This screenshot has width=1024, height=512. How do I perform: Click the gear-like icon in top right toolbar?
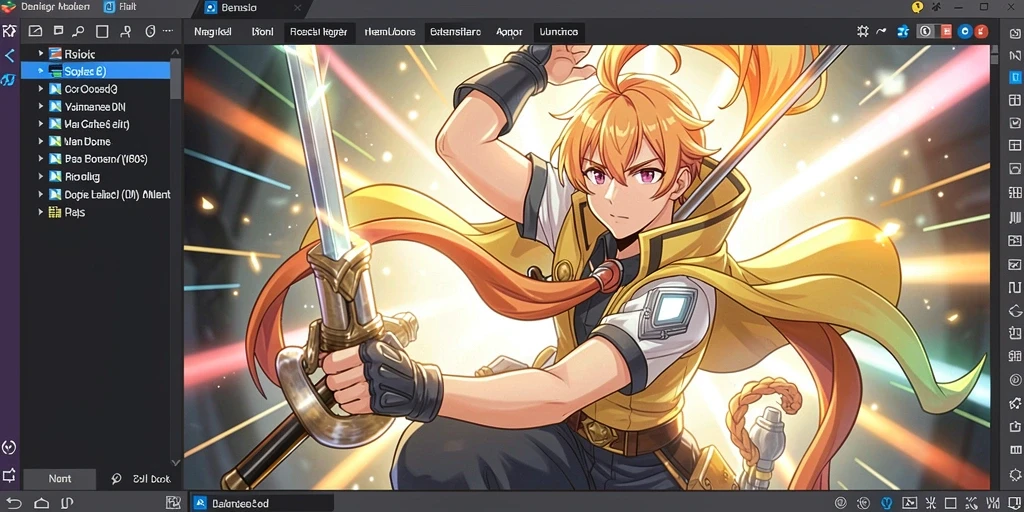pos(863,31)
